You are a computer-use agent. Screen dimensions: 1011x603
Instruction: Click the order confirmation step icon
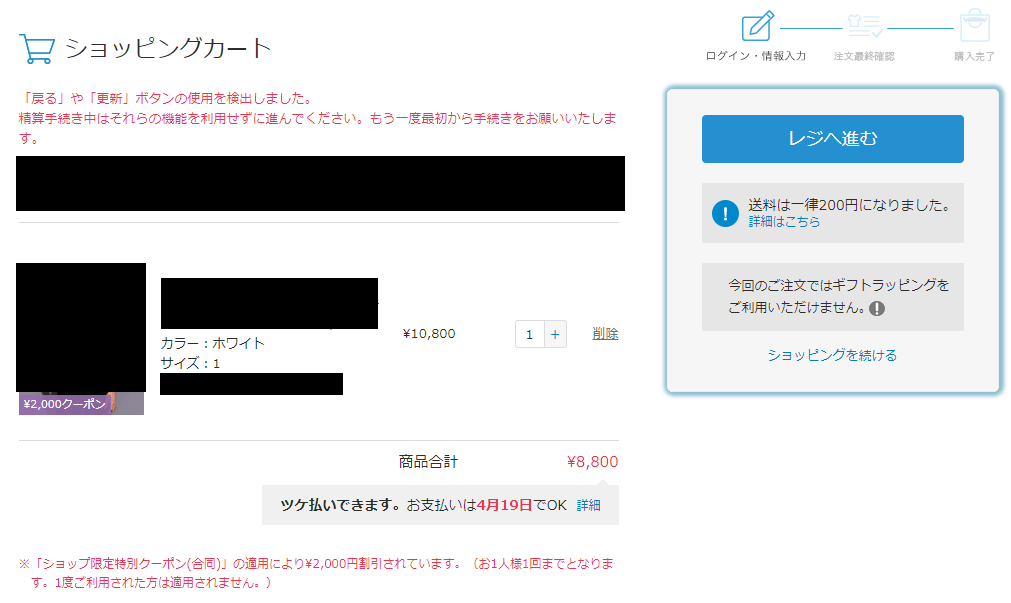pyautogui.click(x=864, y=26)
